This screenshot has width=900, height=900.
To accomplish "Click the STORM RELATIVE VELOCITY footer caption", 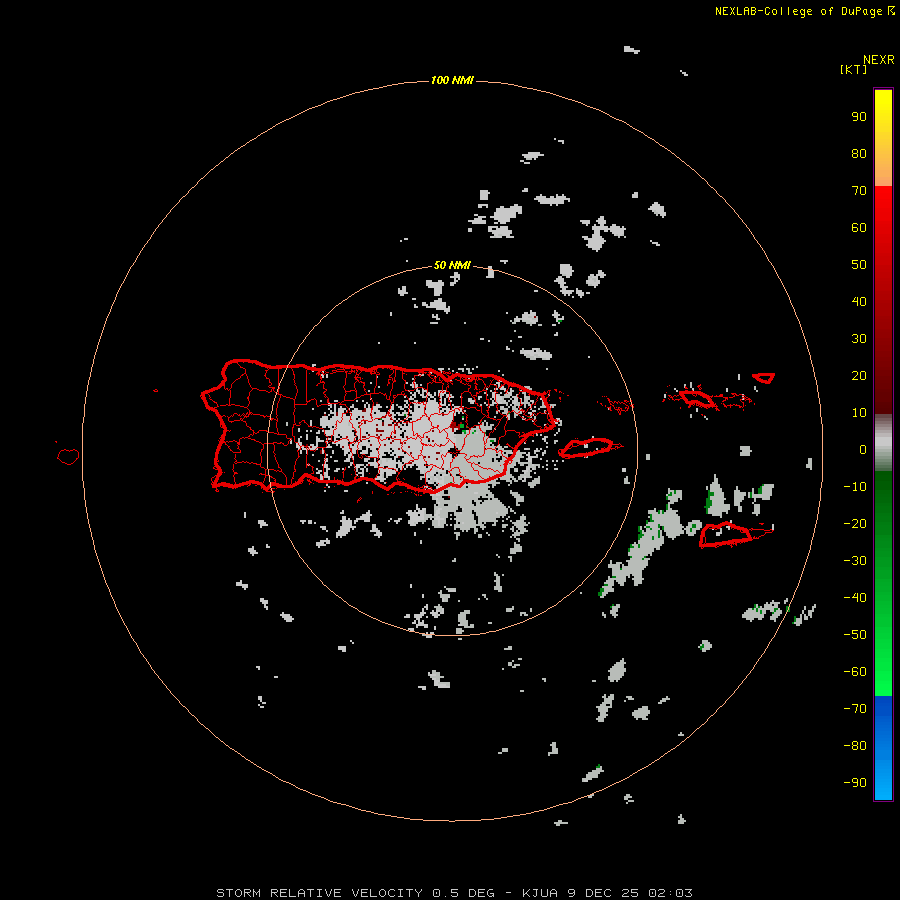I will click(454, 893).
